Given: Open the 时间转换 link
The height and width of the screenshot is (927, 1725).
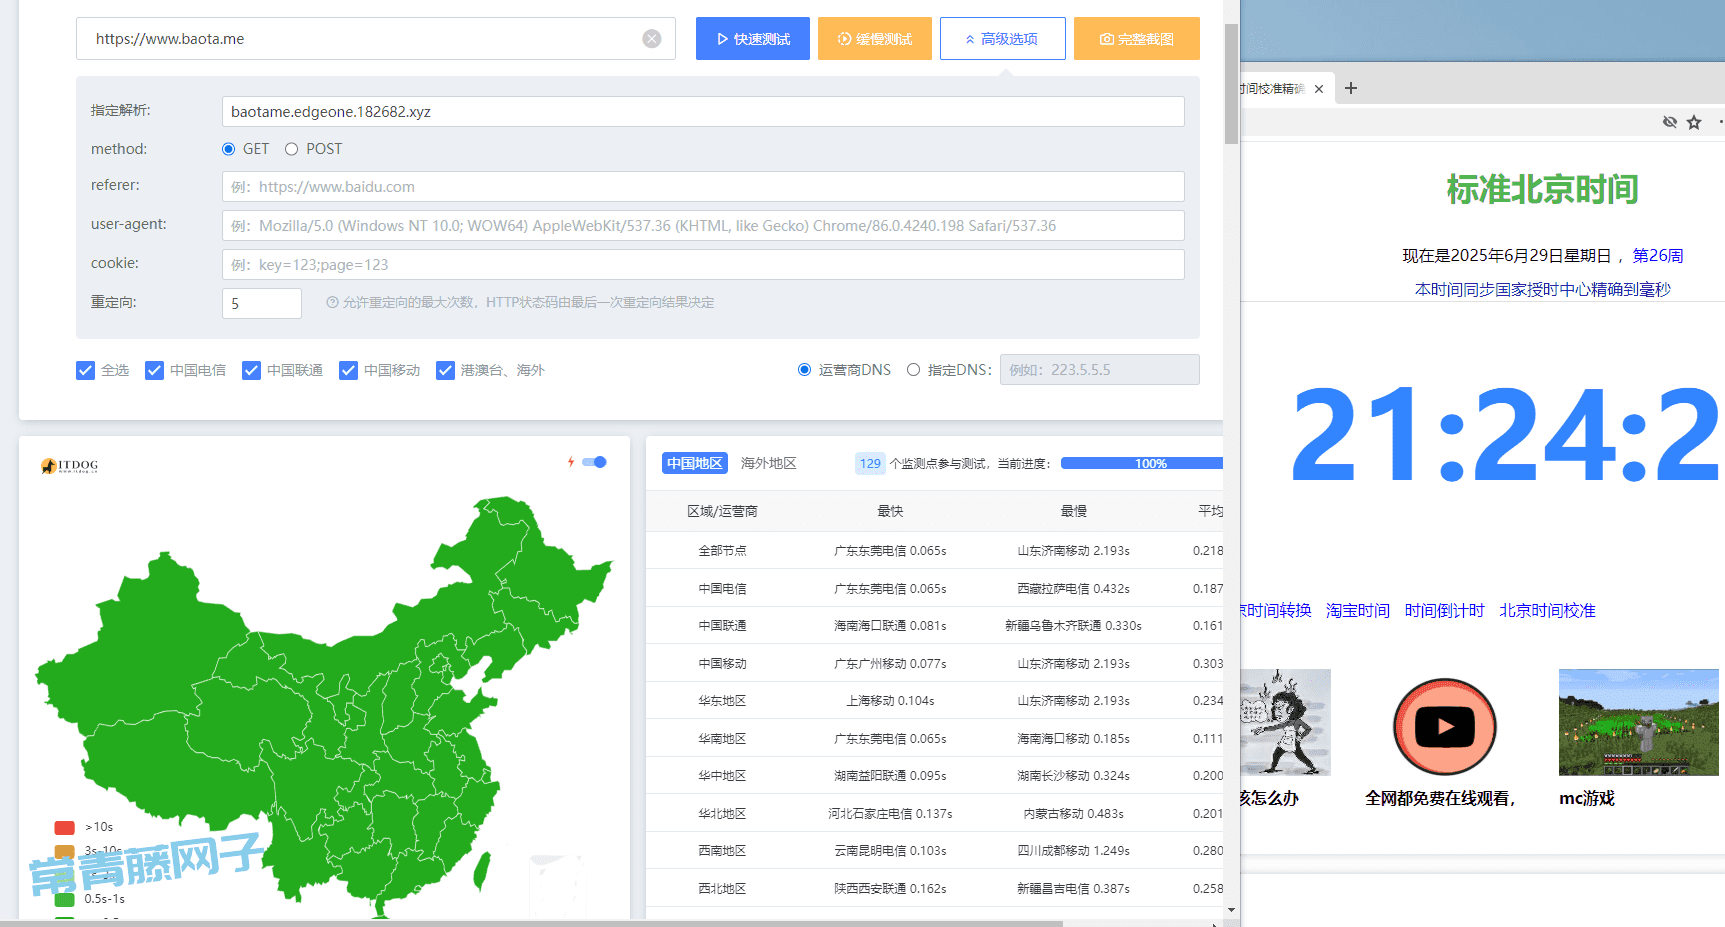Looking at the screenshot, I should coord(1277,610).
